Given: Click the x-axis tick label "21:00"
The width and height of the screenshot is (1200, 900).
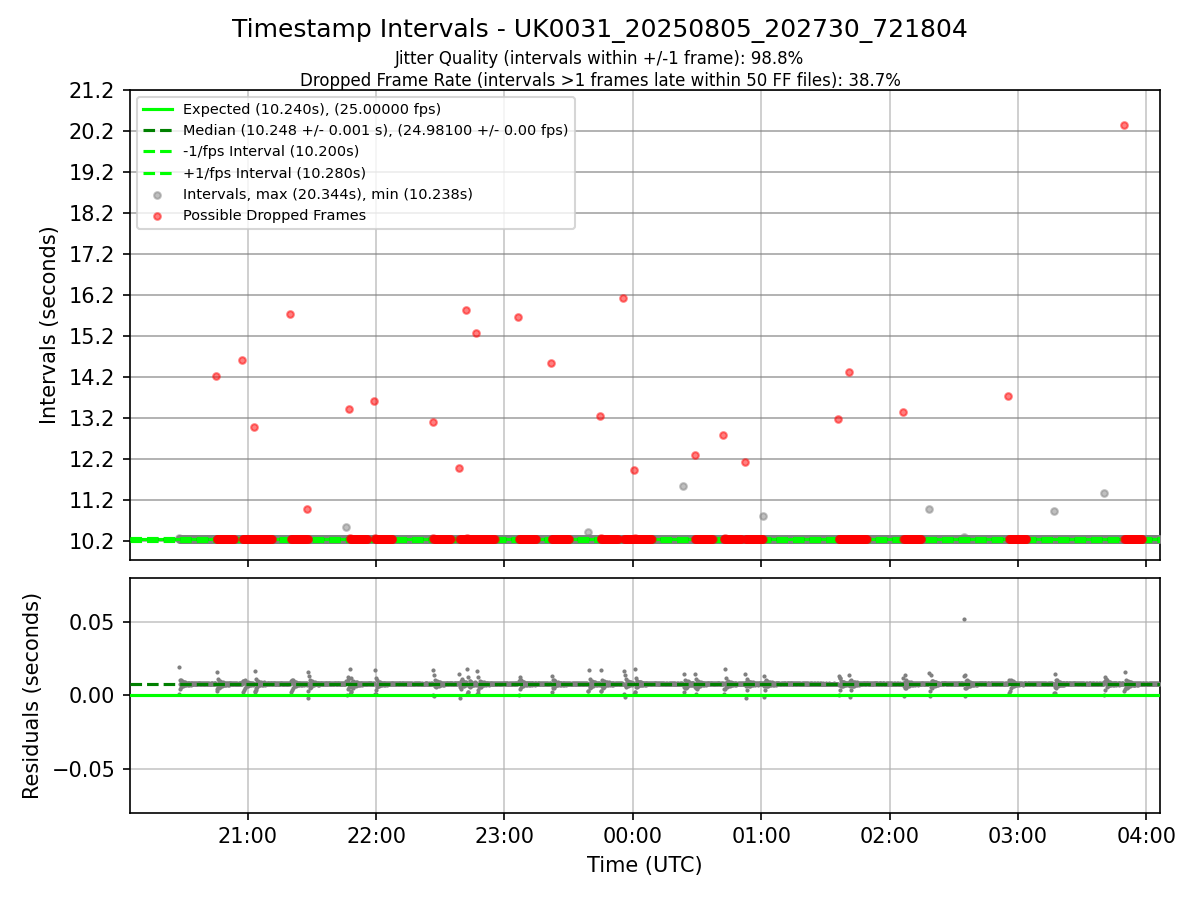Looking at the screenshot, I should coord(248,836).
